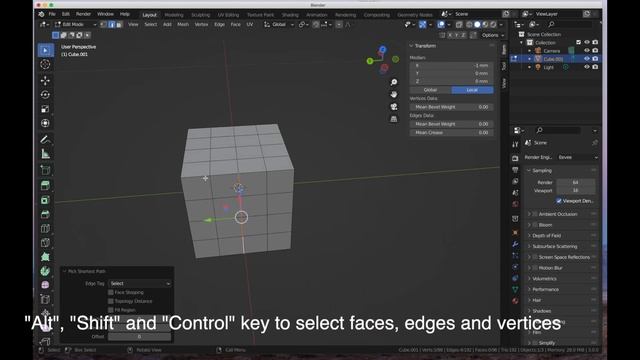Select the Scale tool
The height and width of the screenshot is (360, 640).
(x=45, y=109)
